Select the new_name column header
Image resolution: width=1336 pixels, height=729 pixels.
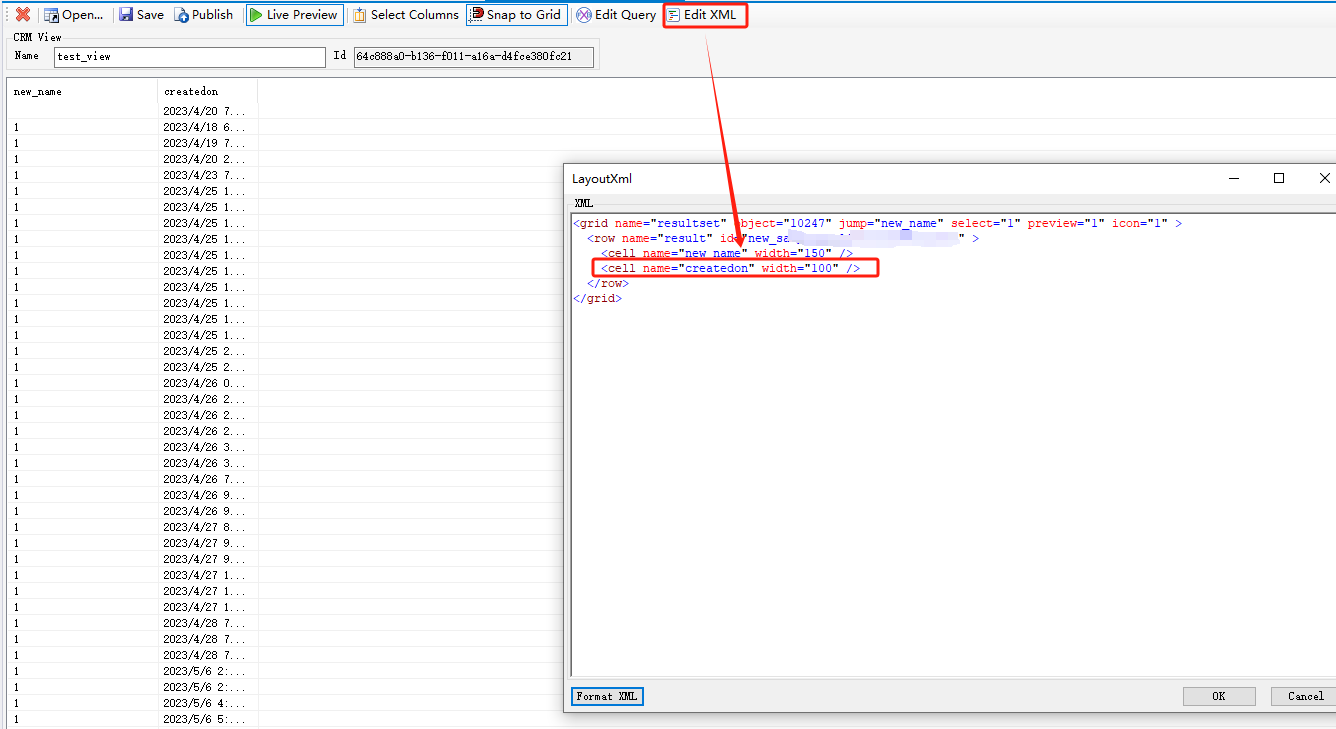(x=82, y=91)
